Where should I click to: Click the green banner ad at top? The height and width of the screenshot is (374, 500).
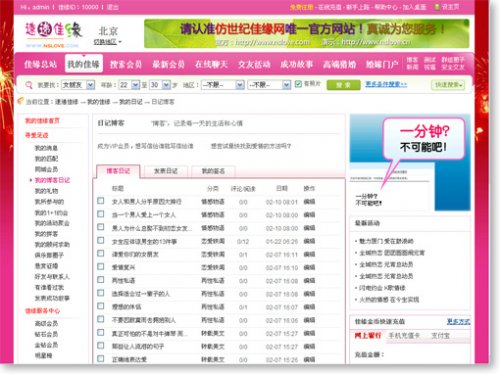coord(307,33)
